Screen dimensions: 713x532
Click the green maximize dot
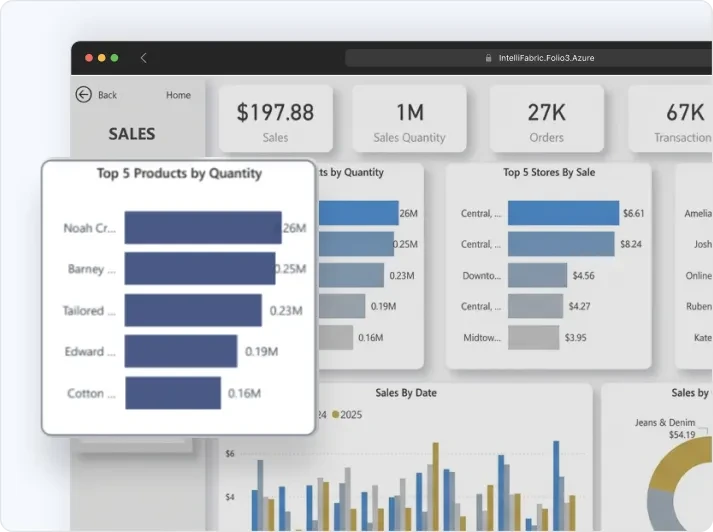(115, 58)
